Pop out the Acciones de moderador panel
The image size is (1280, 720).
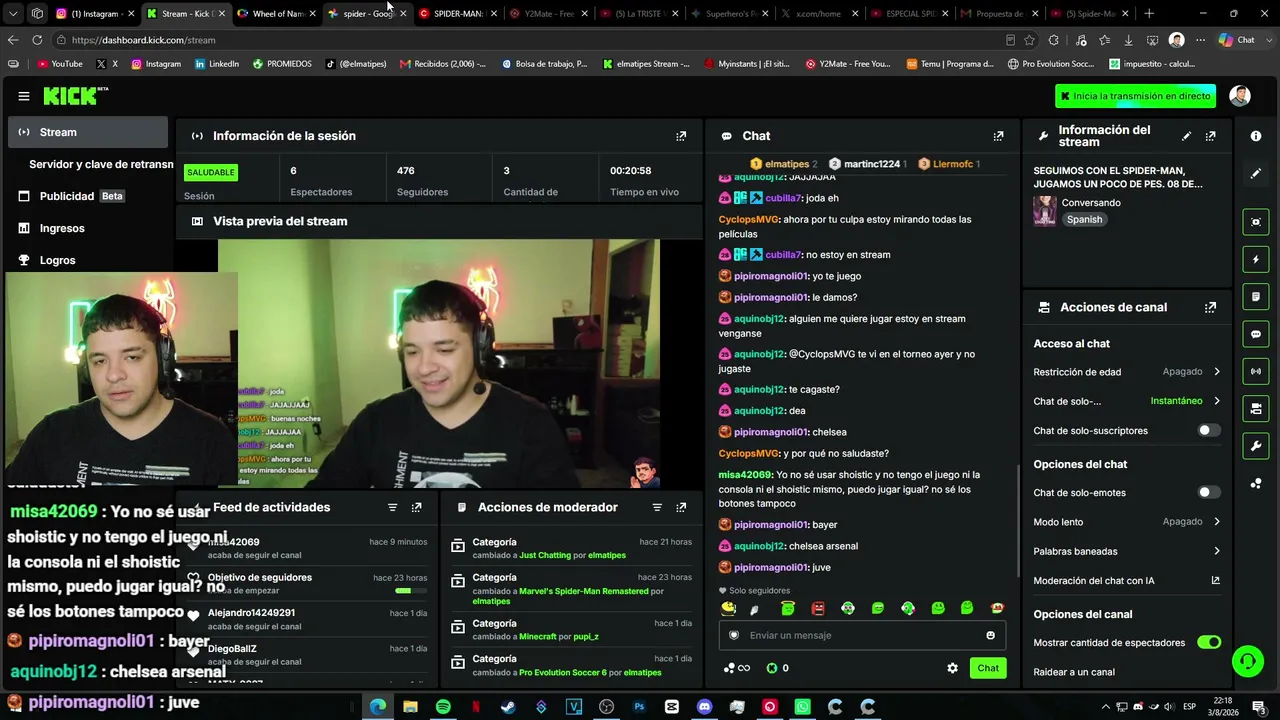pos(681,507)
